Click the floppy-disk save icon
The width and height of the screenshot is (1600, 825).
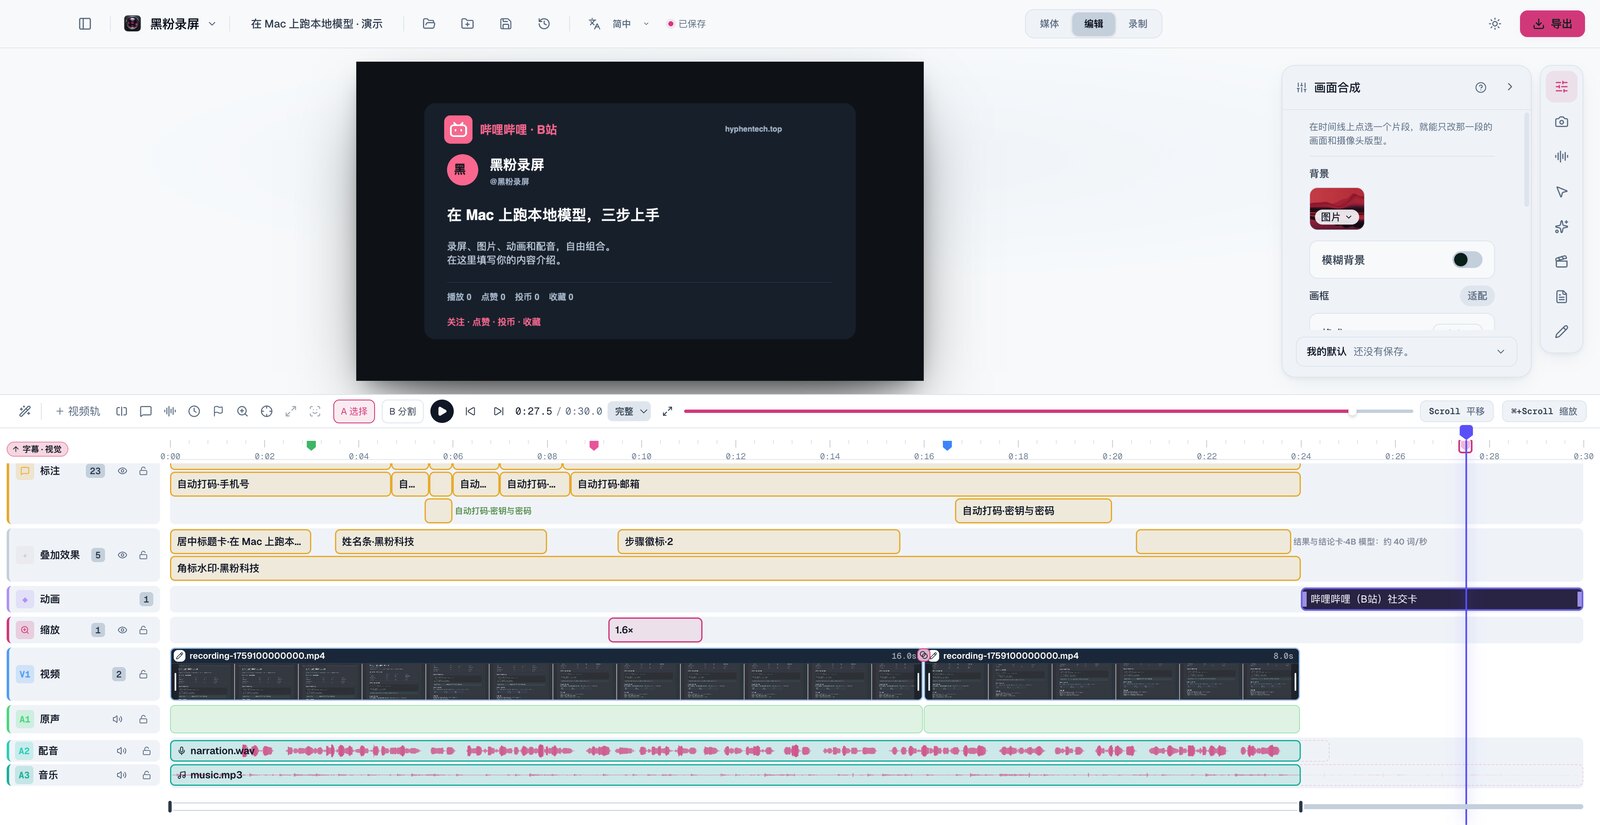point(506,24)
